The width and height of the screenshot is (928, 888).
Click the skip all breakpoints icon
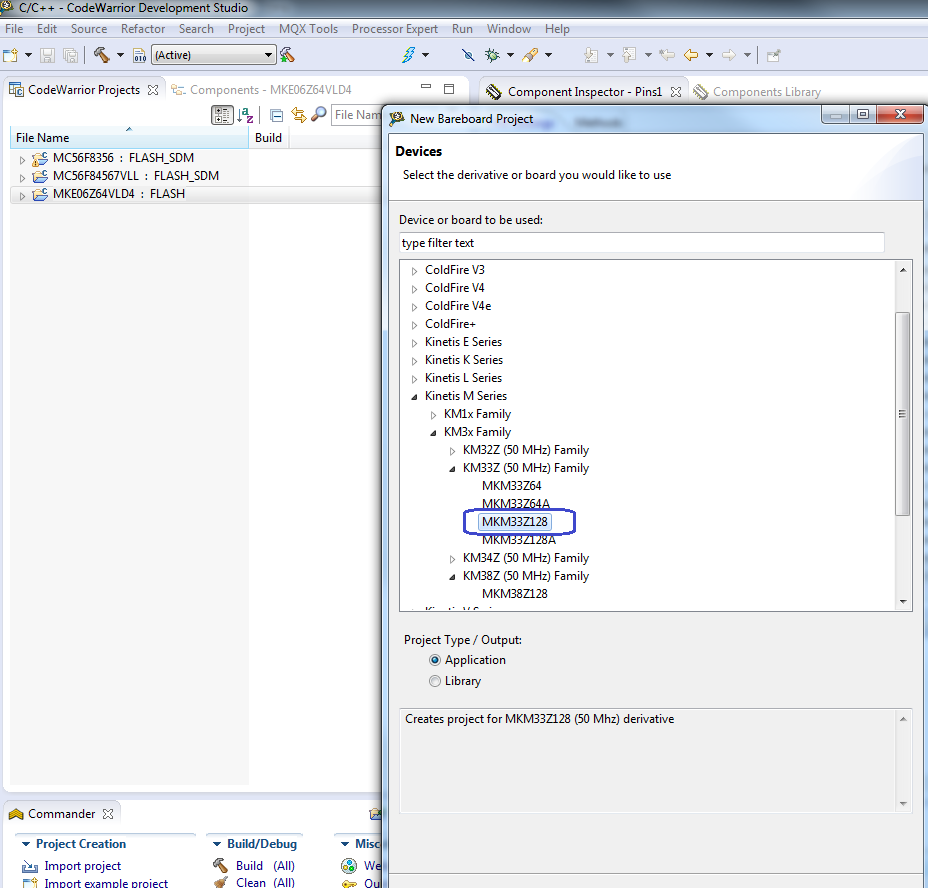click(x=468, y=55)
